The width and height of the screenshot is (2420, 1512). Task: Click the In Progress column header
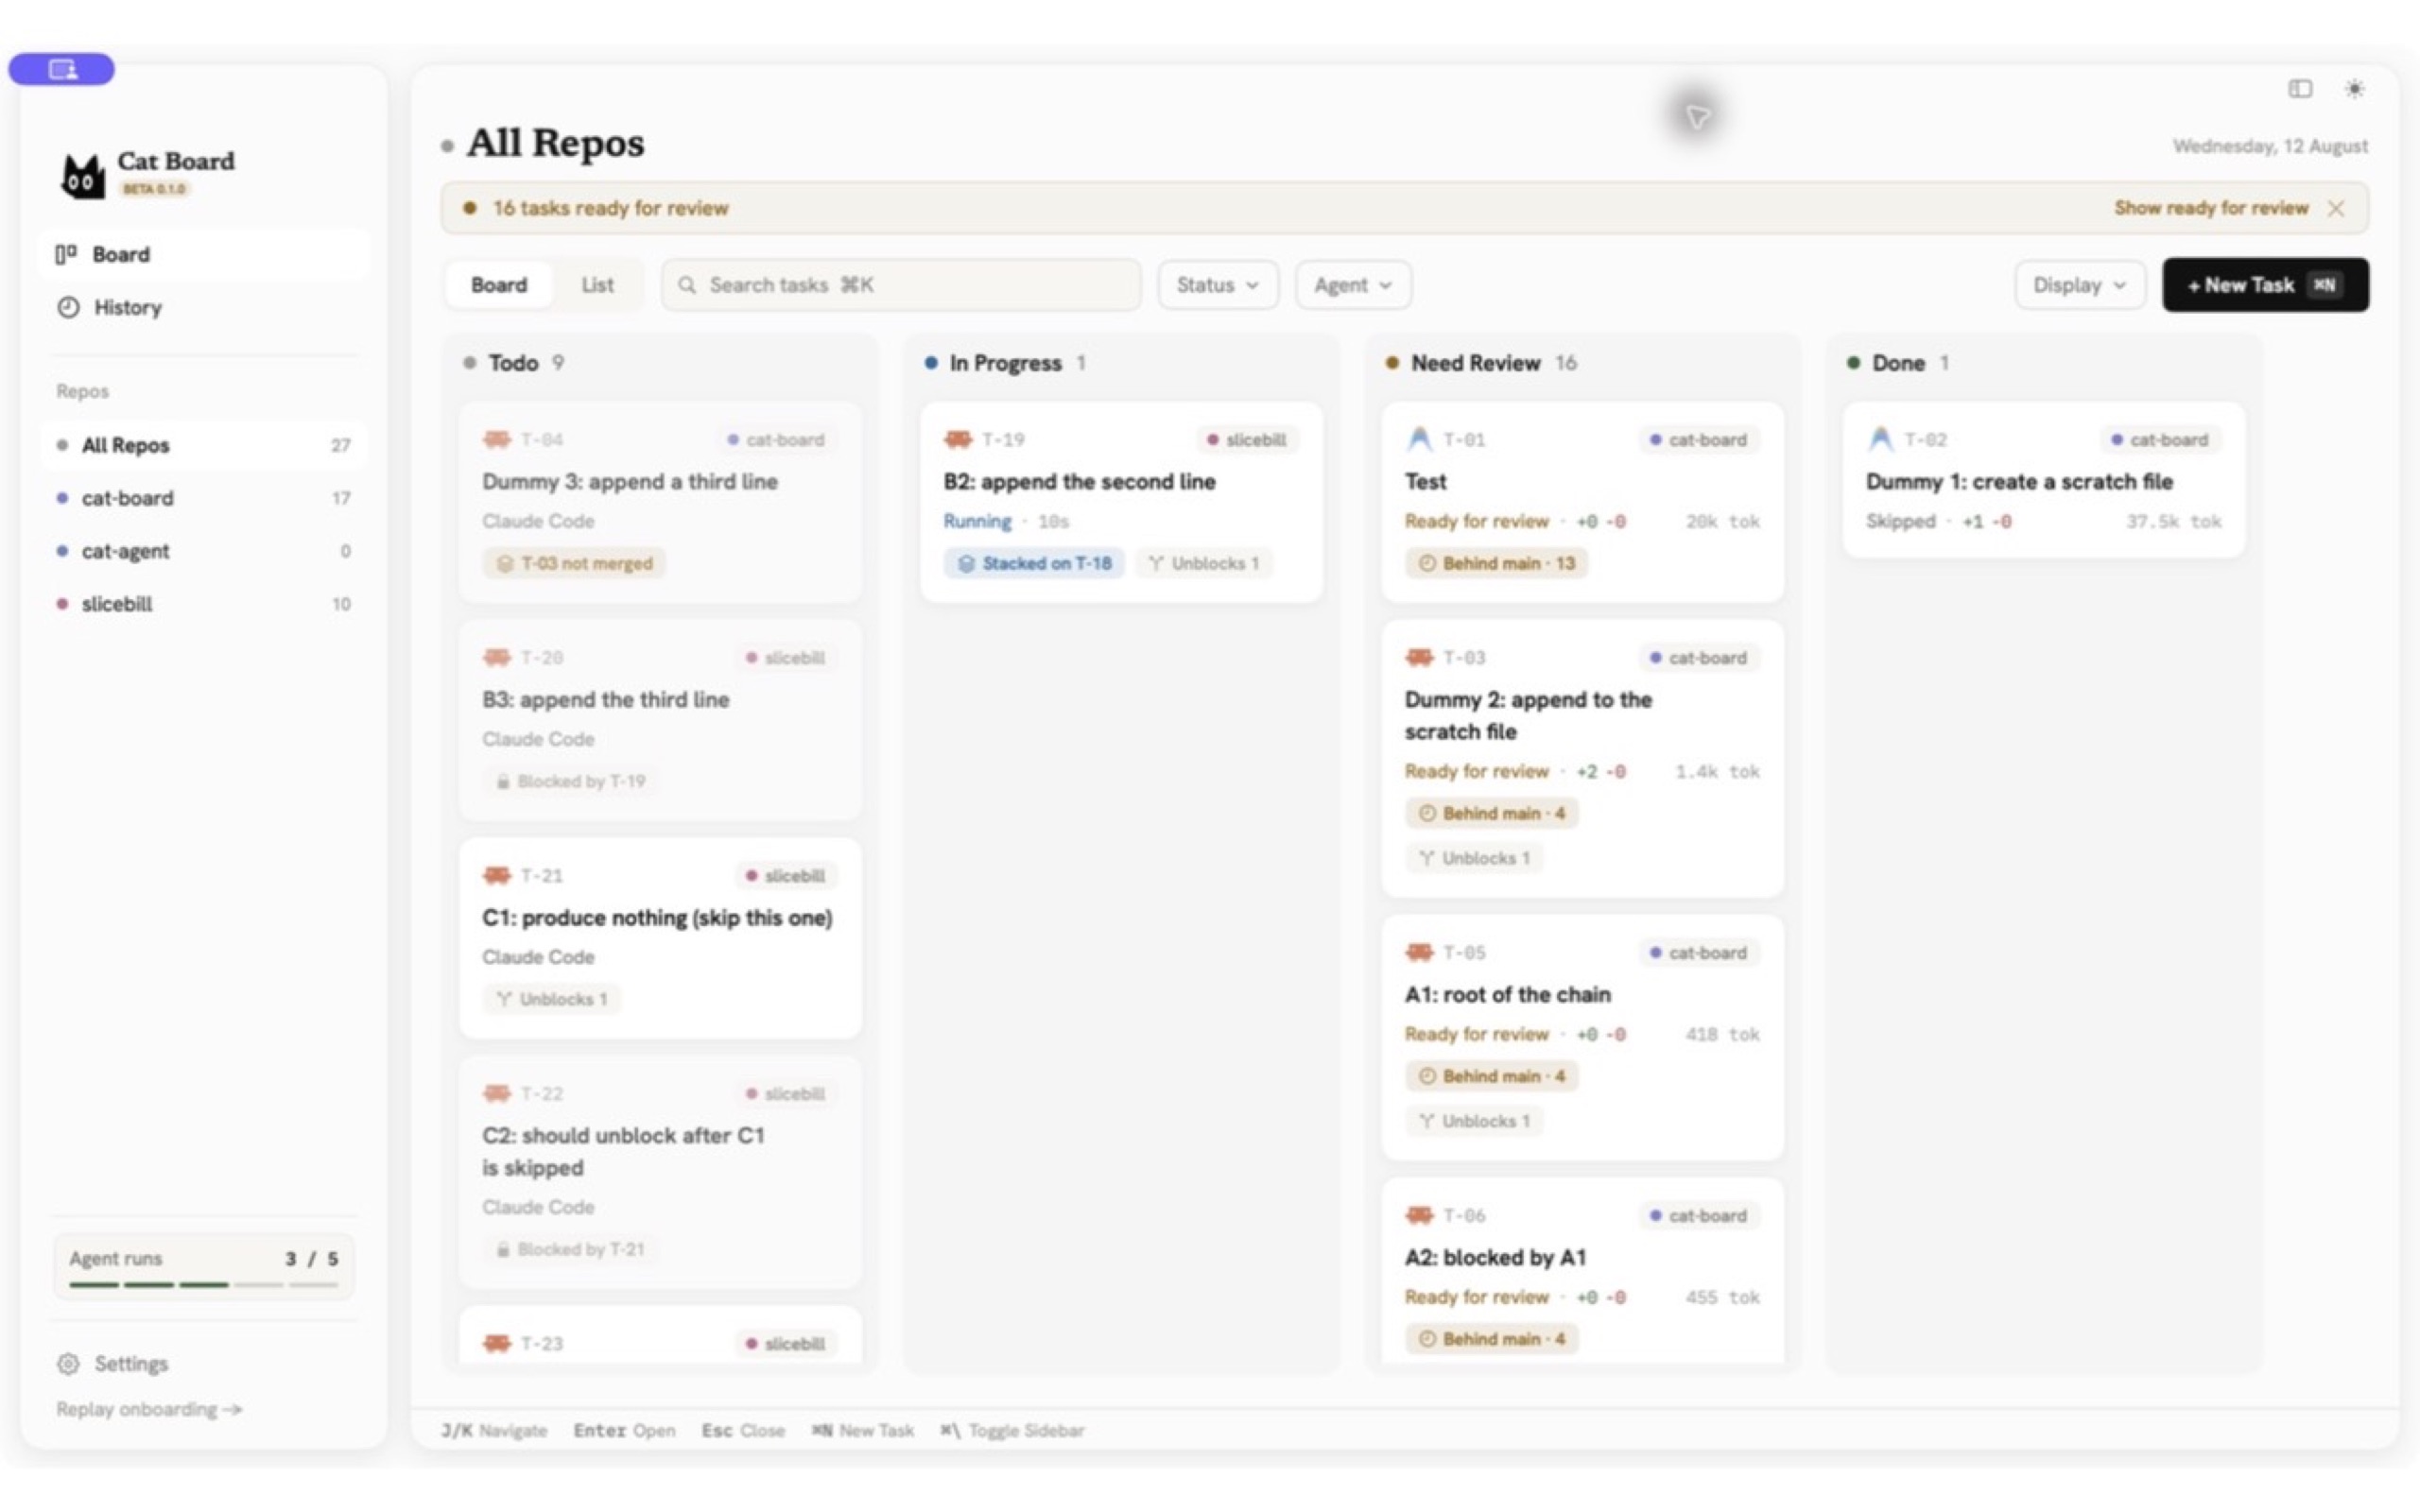(1005, 363)
